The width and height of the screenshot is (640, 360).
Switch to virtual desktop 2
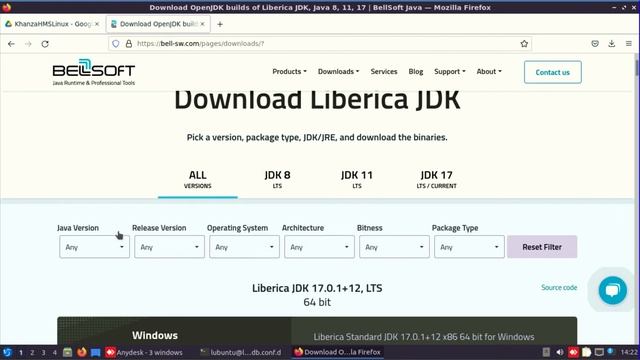(x=32, y=352)
